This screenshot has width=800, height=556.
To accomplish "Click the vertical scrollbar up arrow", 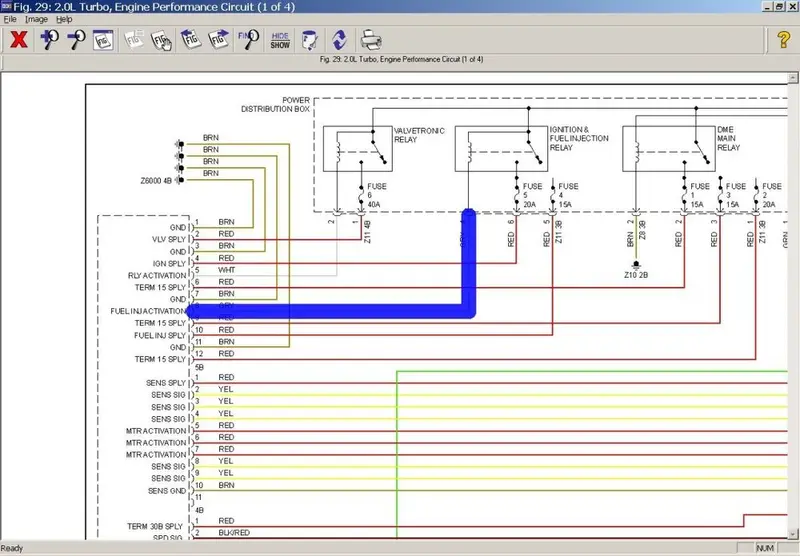I will (792, 78).
